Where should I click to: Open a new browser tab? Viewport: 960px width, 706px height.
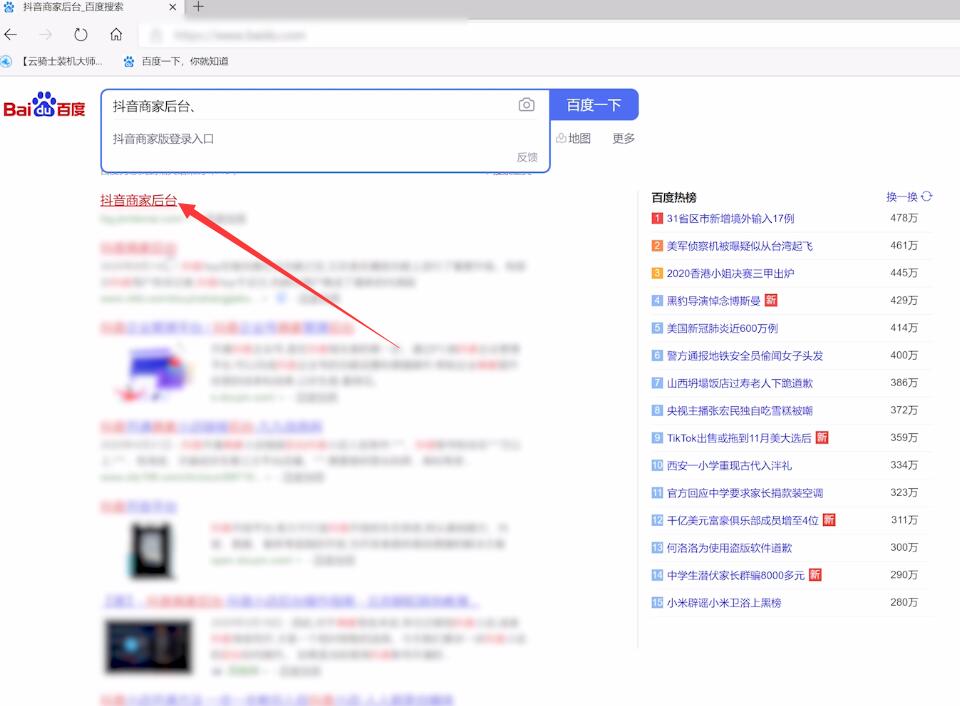(x=198, y=7)
